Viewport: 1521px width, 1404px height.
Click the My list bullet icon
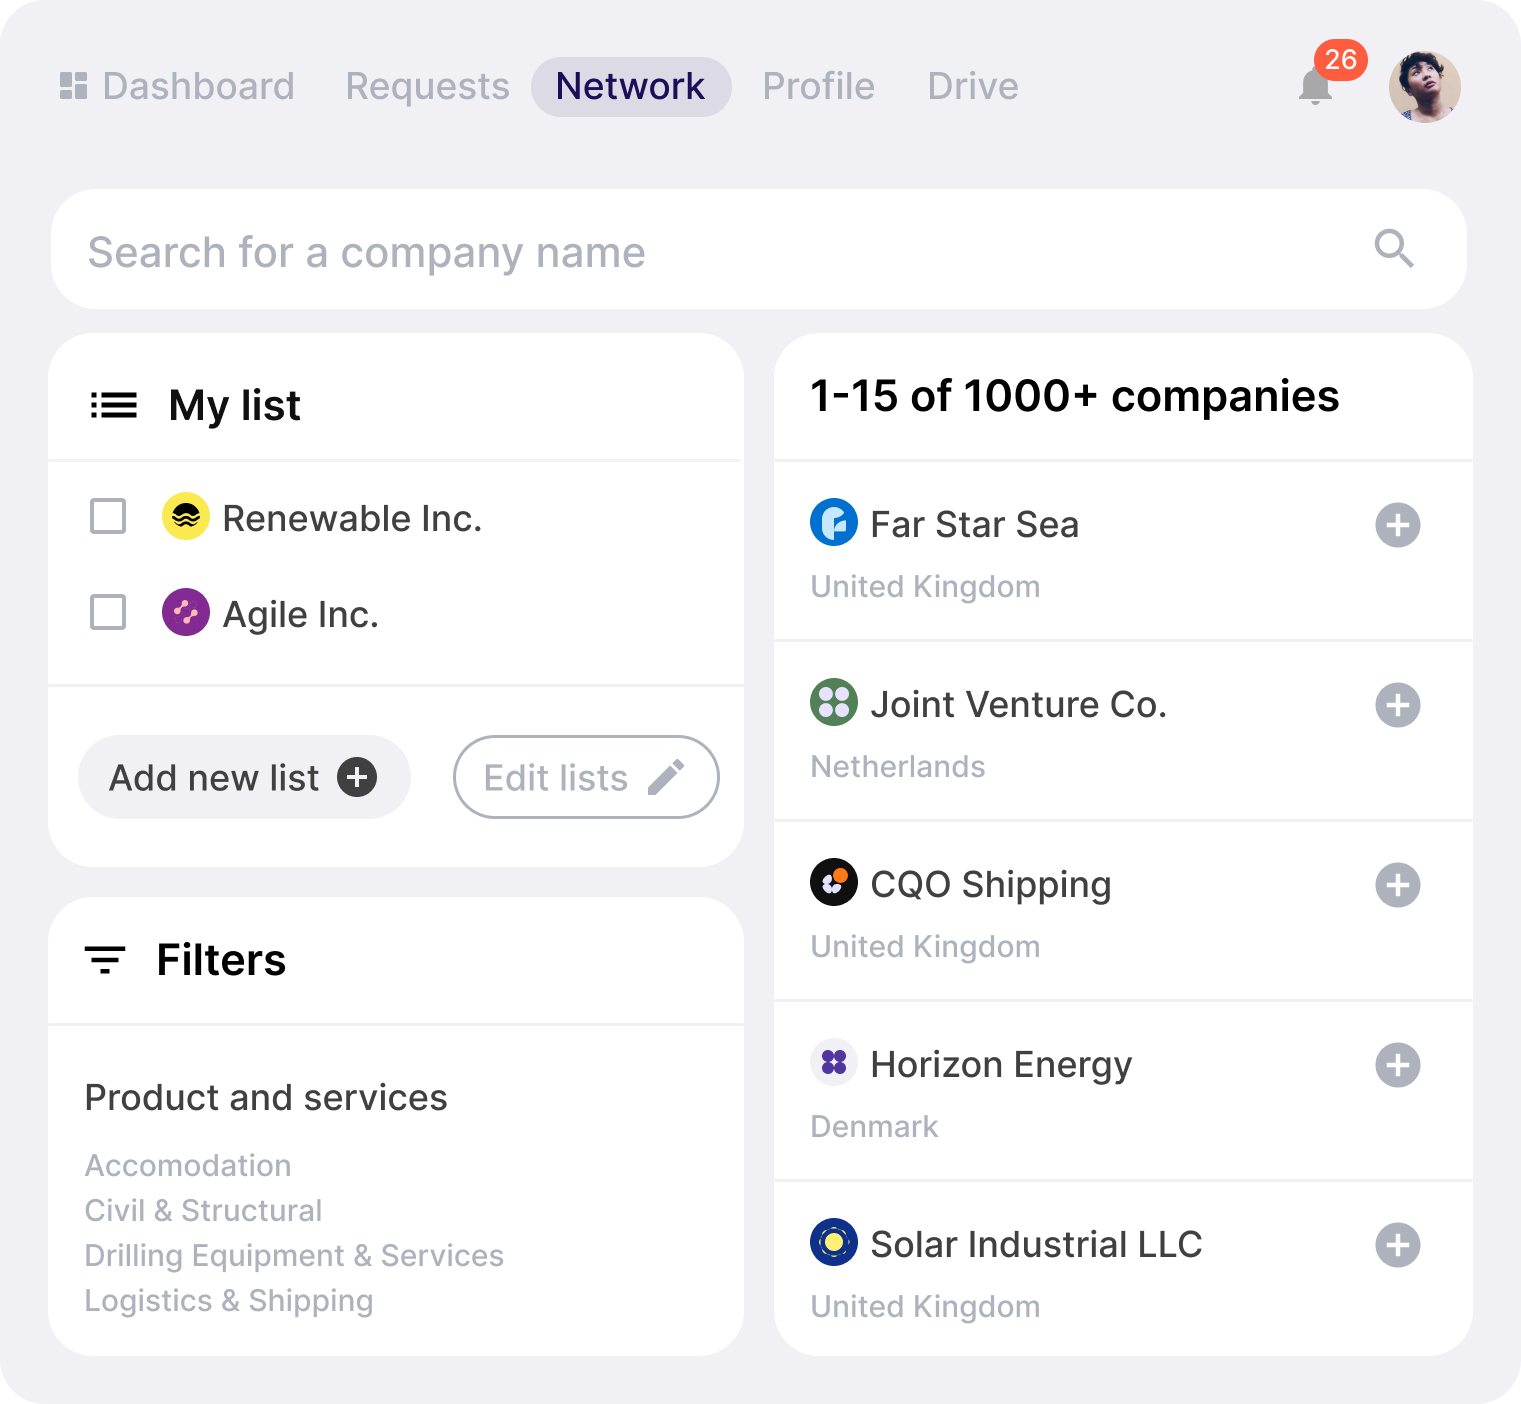pos(114,405)
